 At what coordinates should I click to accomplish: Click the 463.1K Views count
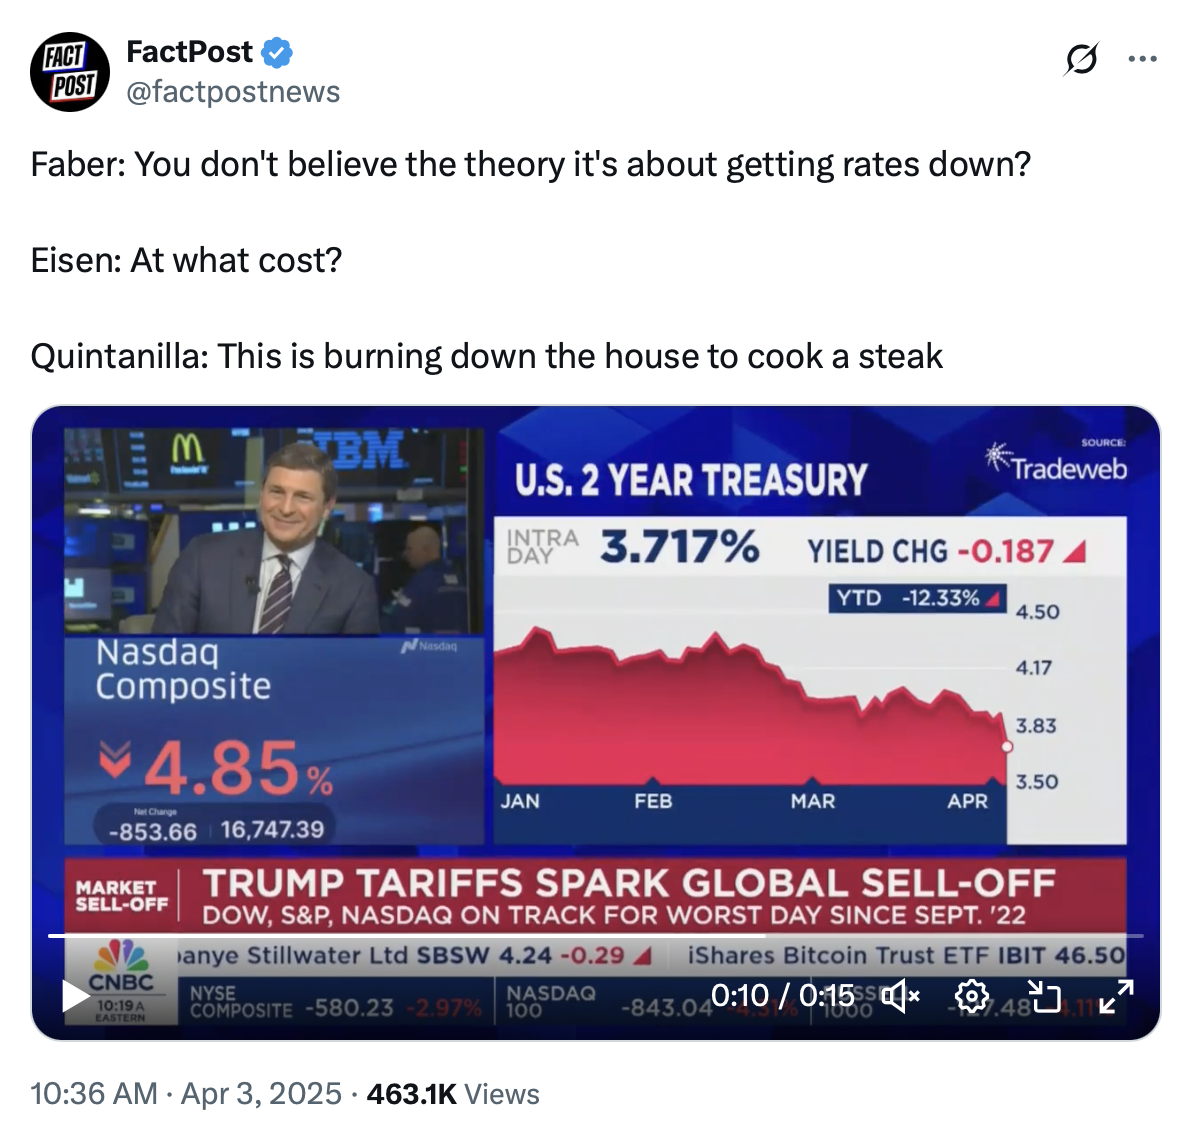453,1093
